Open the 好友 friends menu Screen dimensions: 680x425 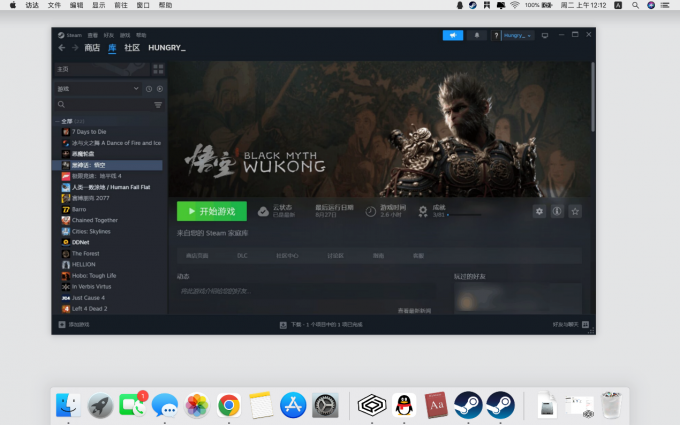coord(109,35)
